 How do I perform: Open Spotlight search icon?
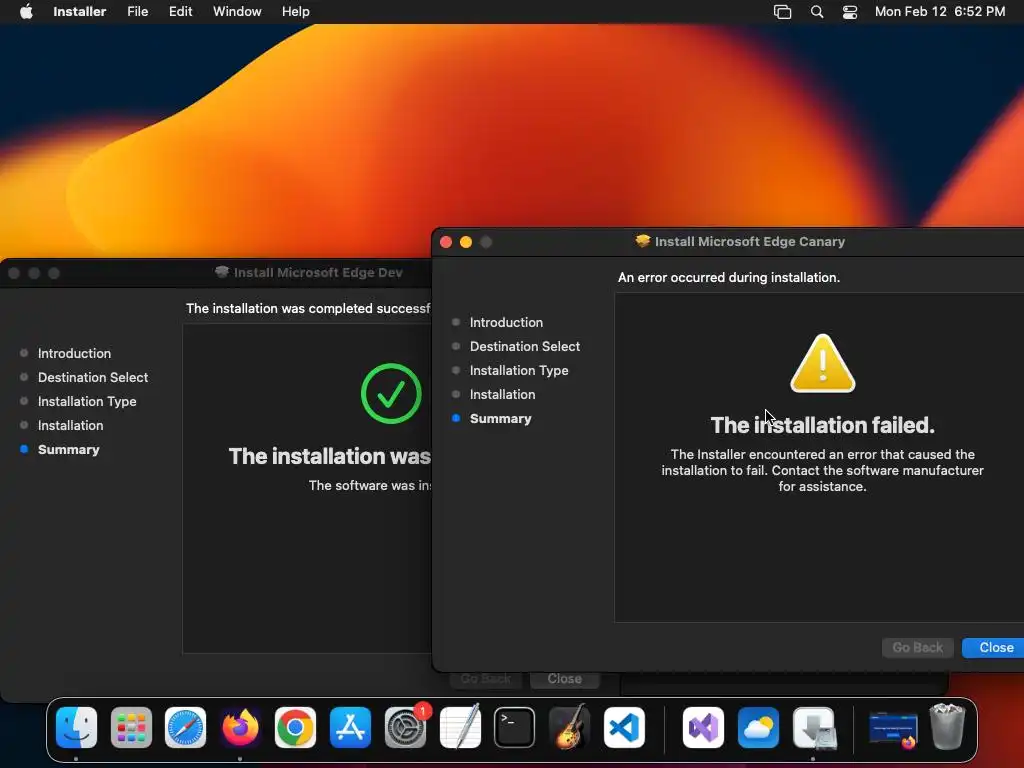[x=816, y=12]
